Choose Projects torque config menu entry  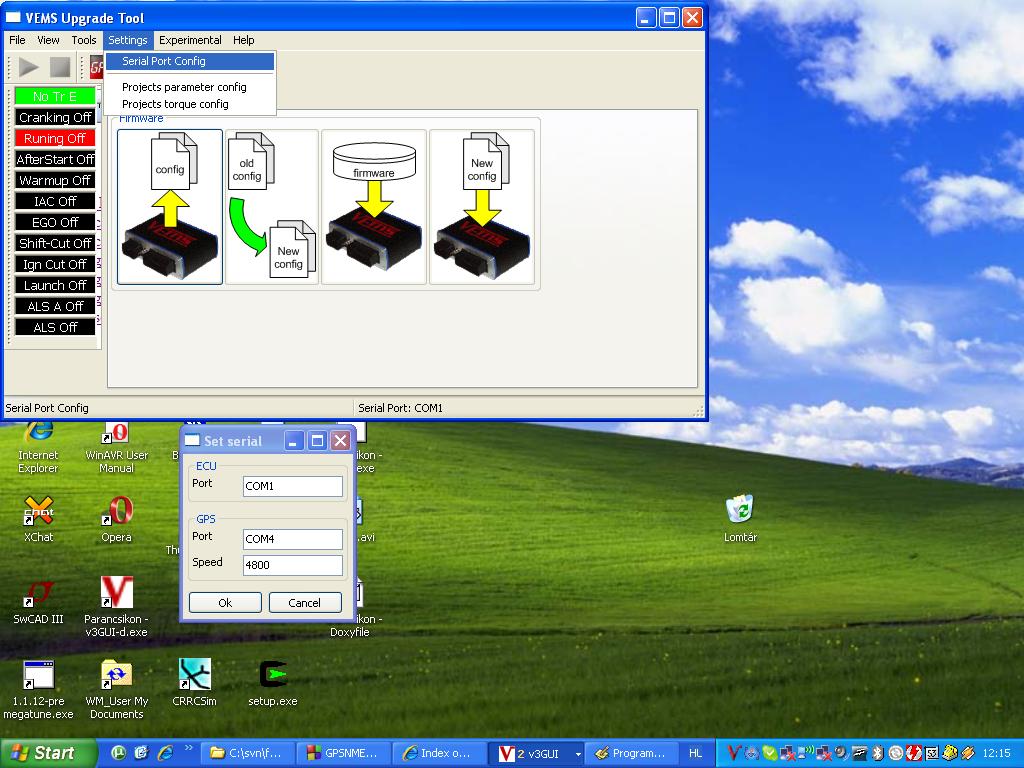189,104
